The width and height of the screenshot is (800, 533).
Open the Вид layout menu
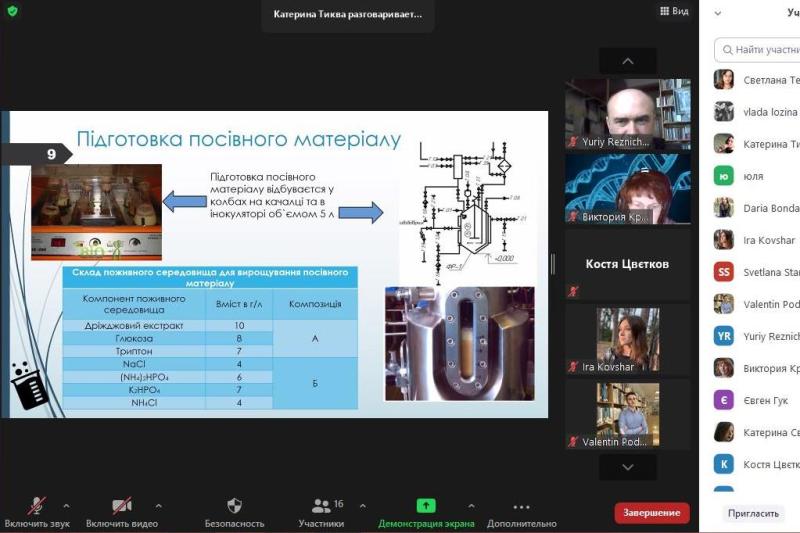[x=674, y=11]
